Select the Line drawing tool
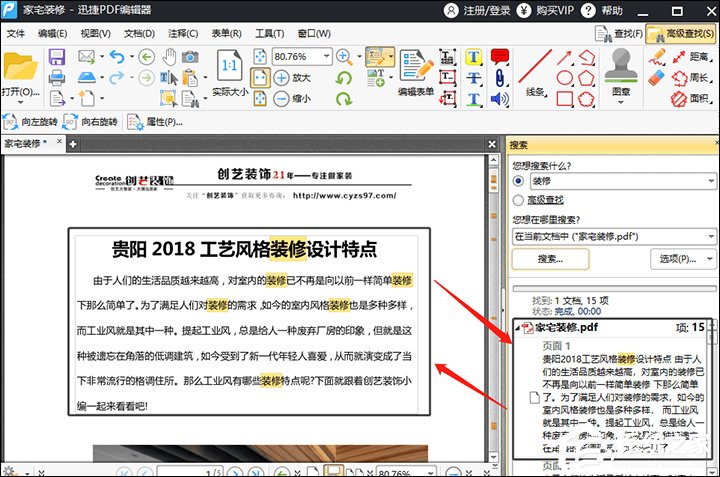This screenshot has width=720, height=477. click(538, 70)
